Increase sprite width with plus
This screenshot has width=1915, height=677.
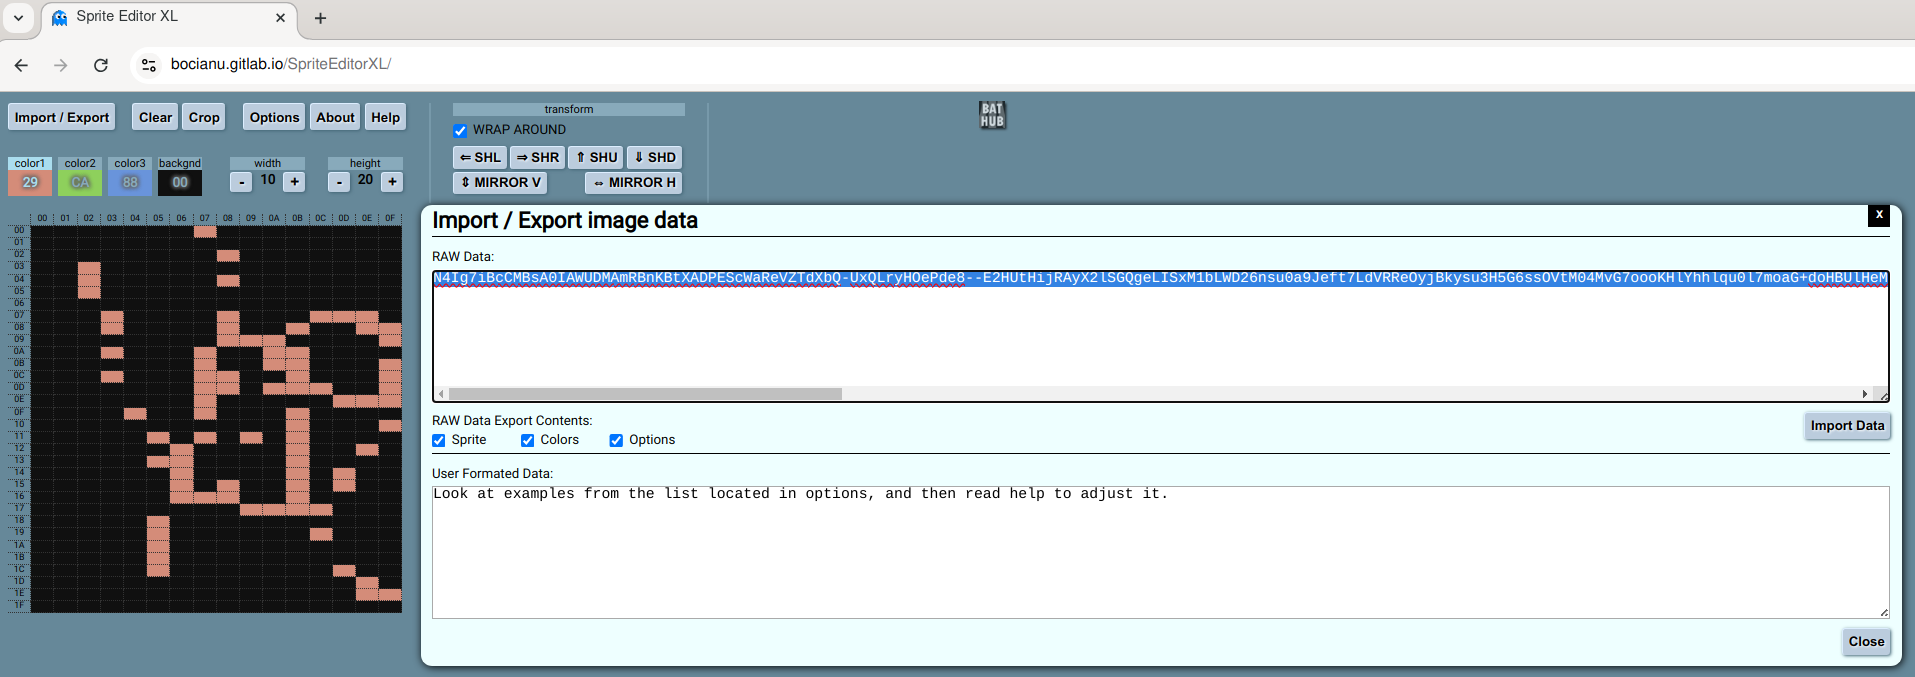point(294,181)
